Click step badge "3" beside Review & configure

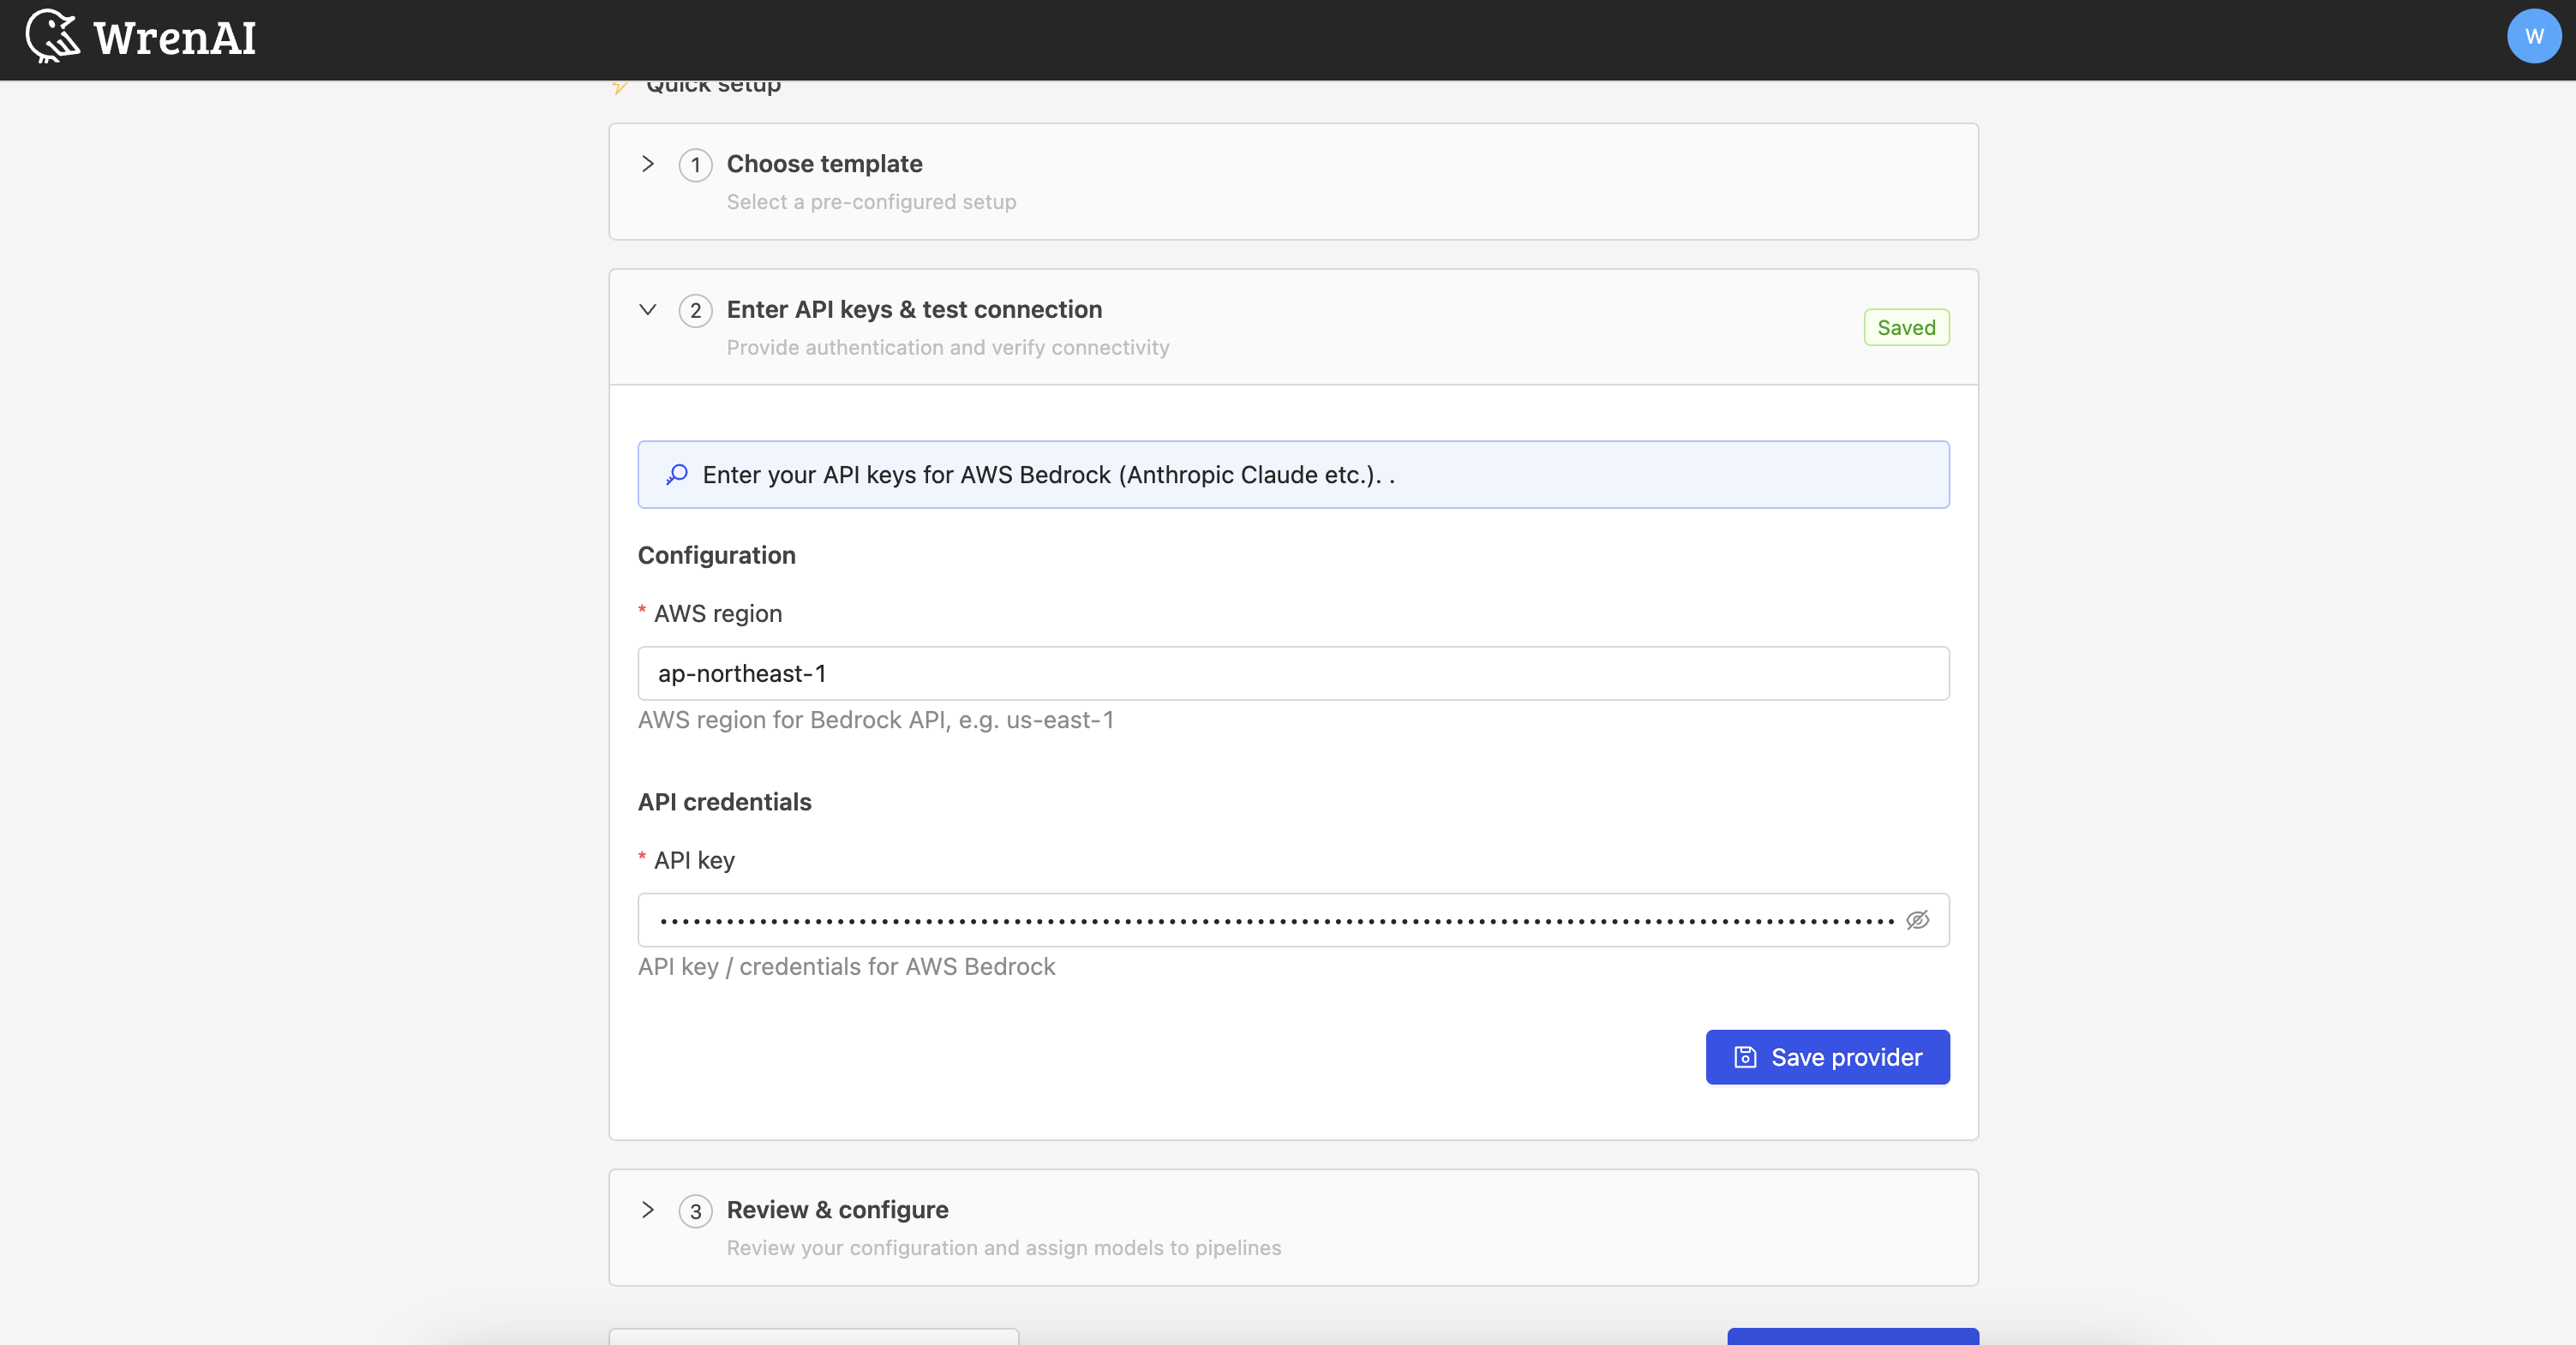click(695, 1211)
